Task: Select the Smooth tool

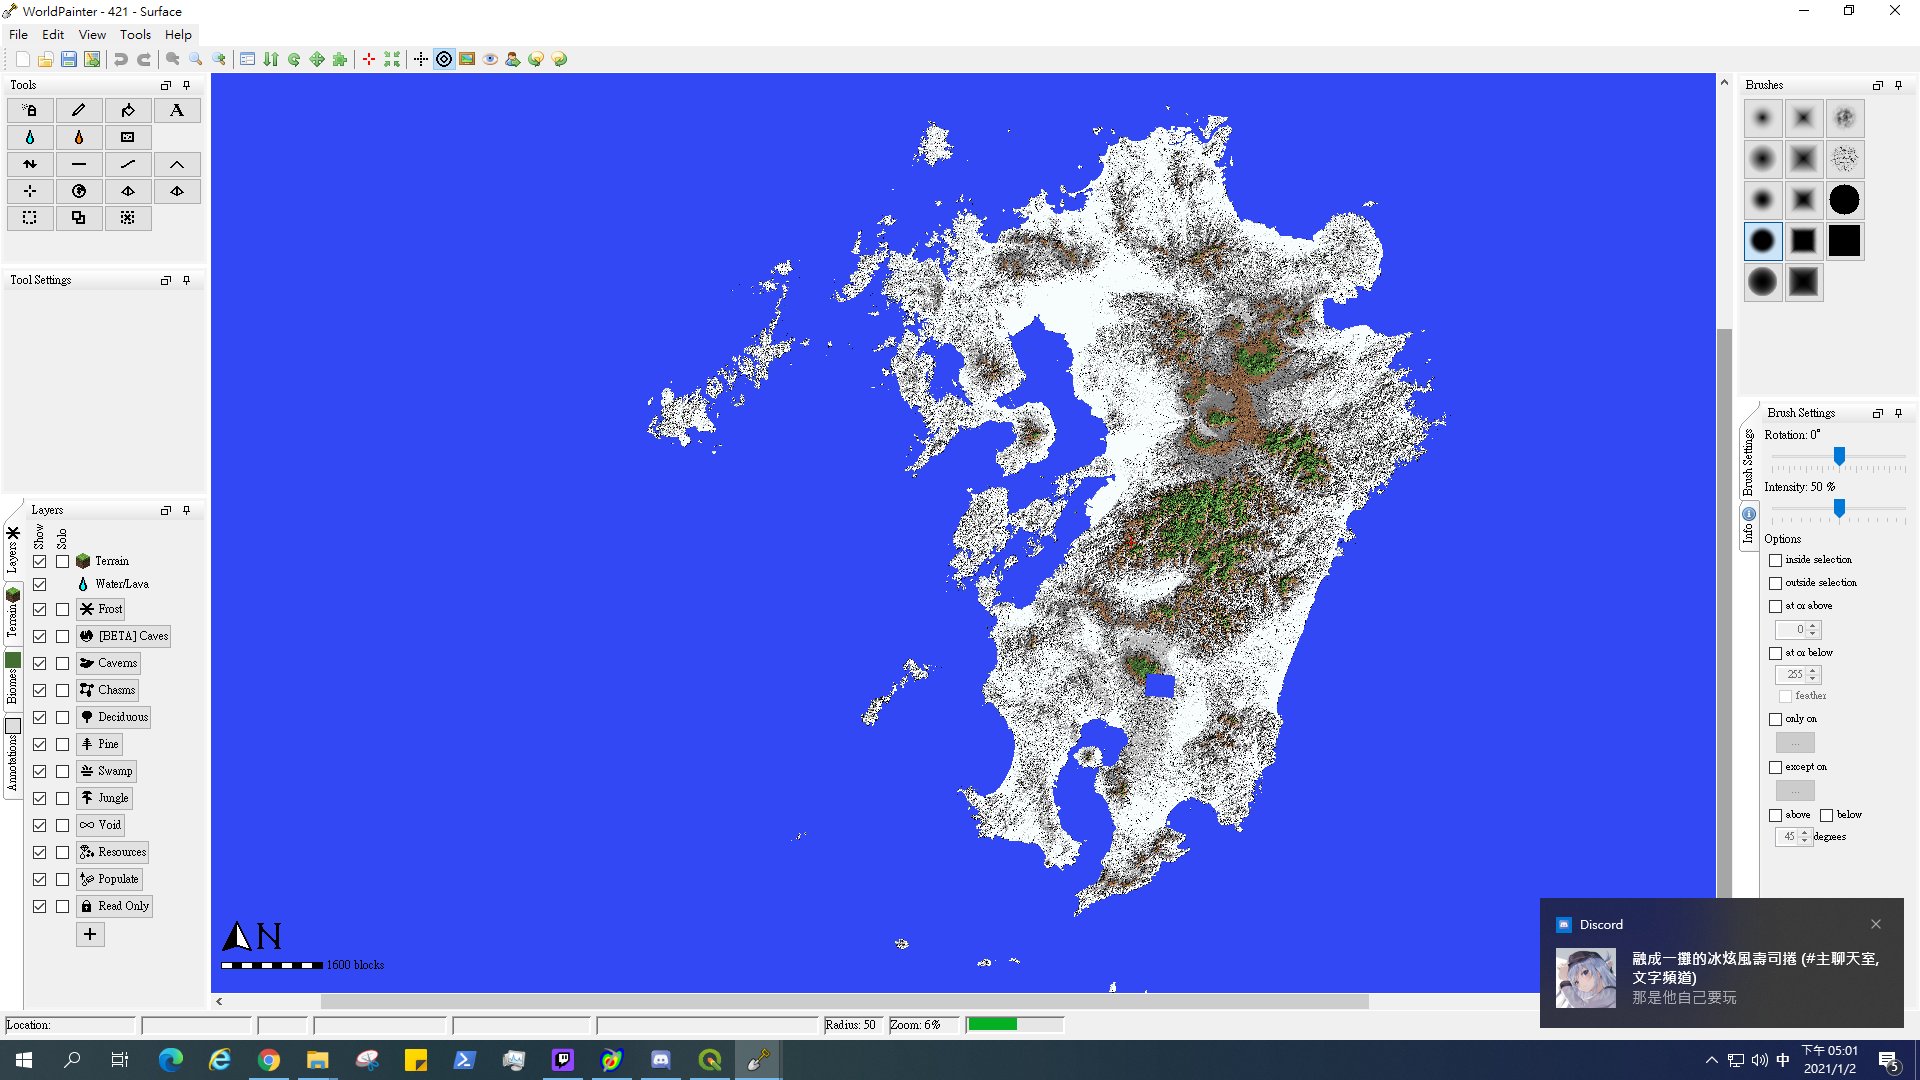Action: point(128,164)
